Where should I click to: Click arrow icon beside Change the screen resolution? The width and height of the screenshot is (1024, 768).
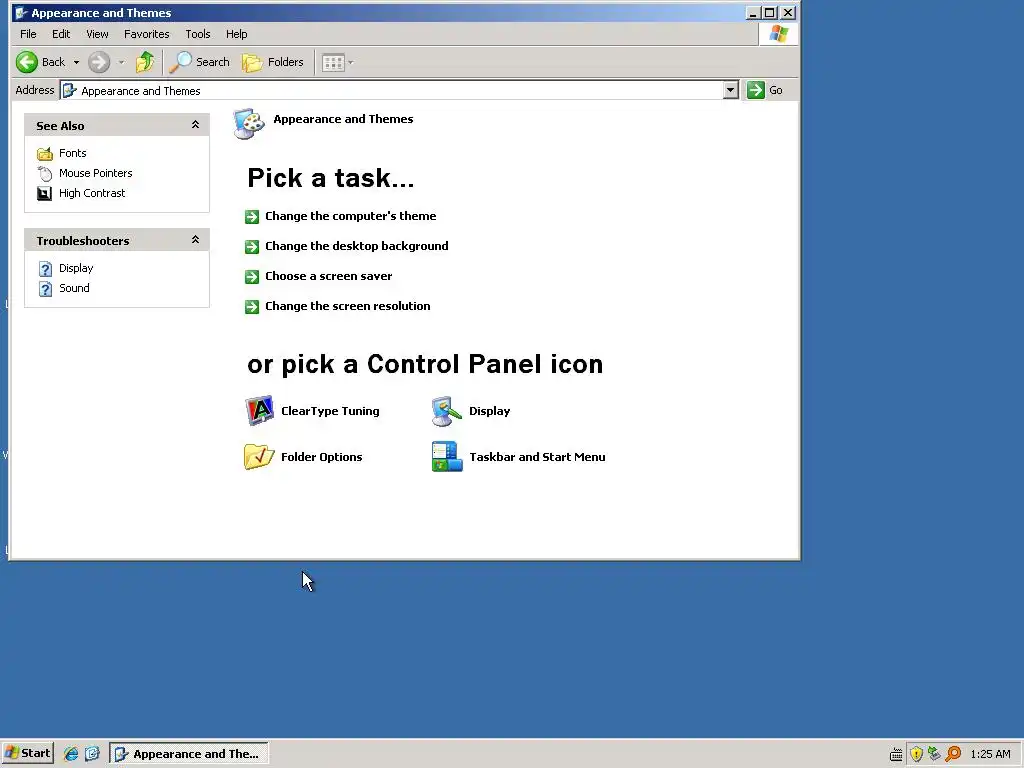coord(252,307)
